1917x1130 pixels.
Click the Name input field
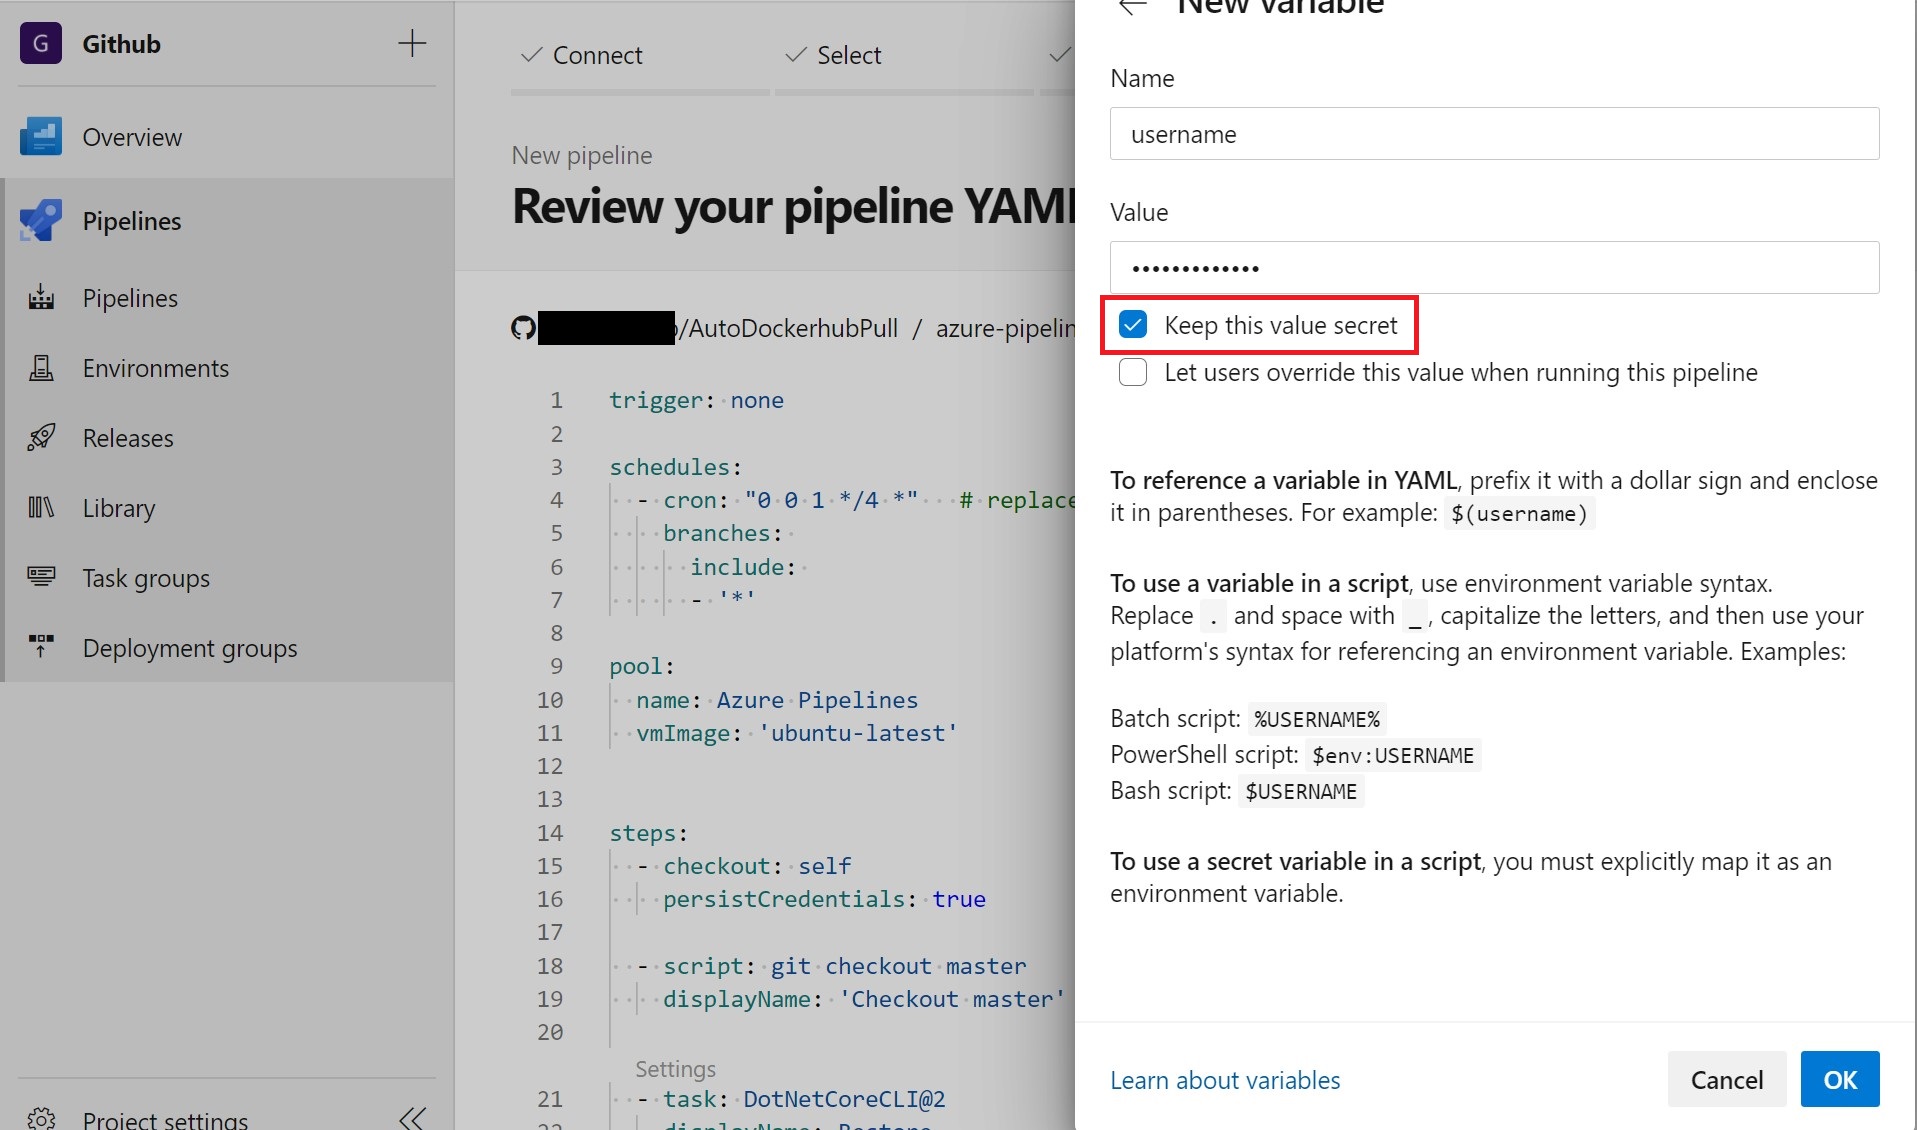(1494, 134)
